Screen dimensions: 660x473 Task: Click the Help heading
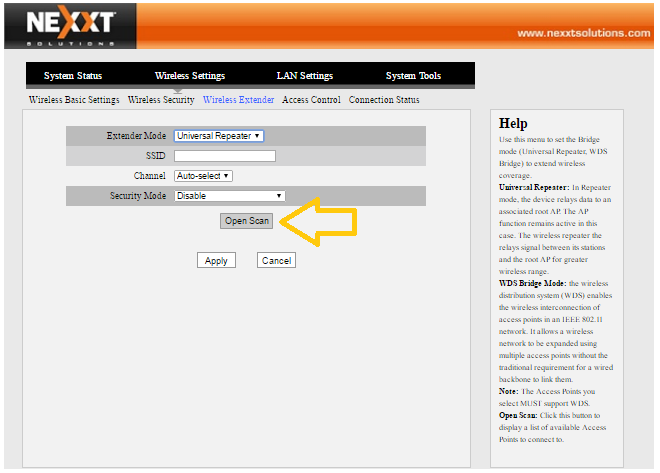(x=513, y=123)
